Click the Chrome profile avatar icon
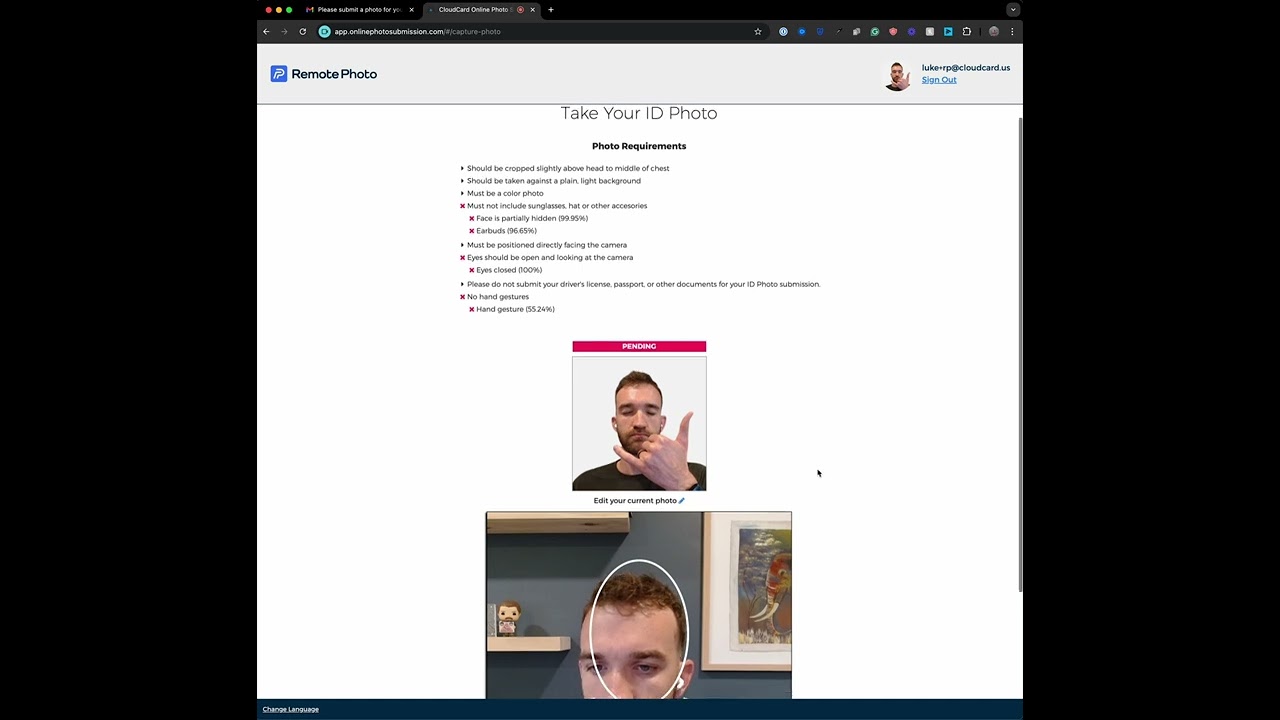The image size is (1280, 720). (x=994, y=32)
